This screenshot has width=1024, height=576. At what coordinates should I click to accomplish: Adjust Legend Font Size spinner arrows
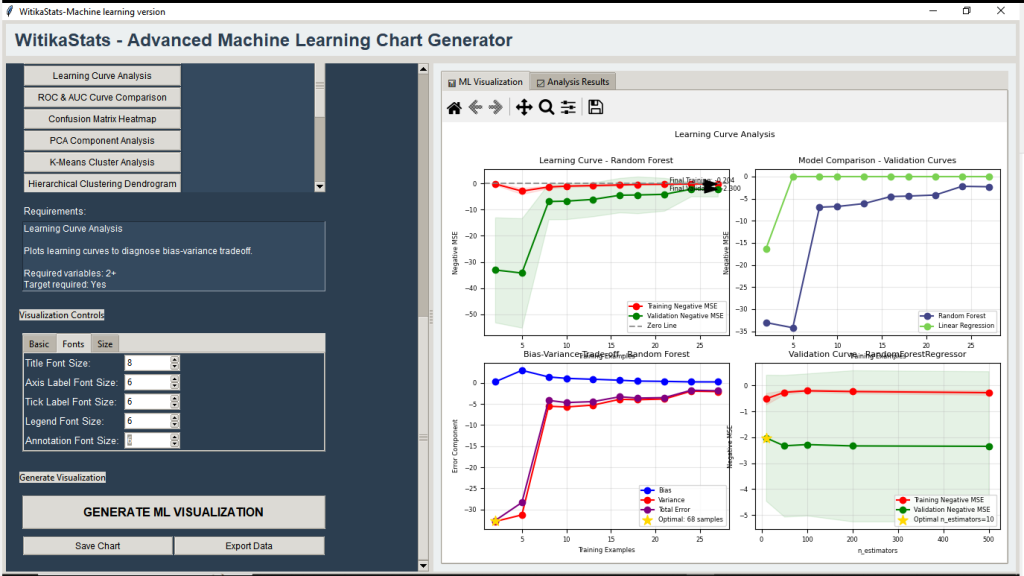[174, 421]
